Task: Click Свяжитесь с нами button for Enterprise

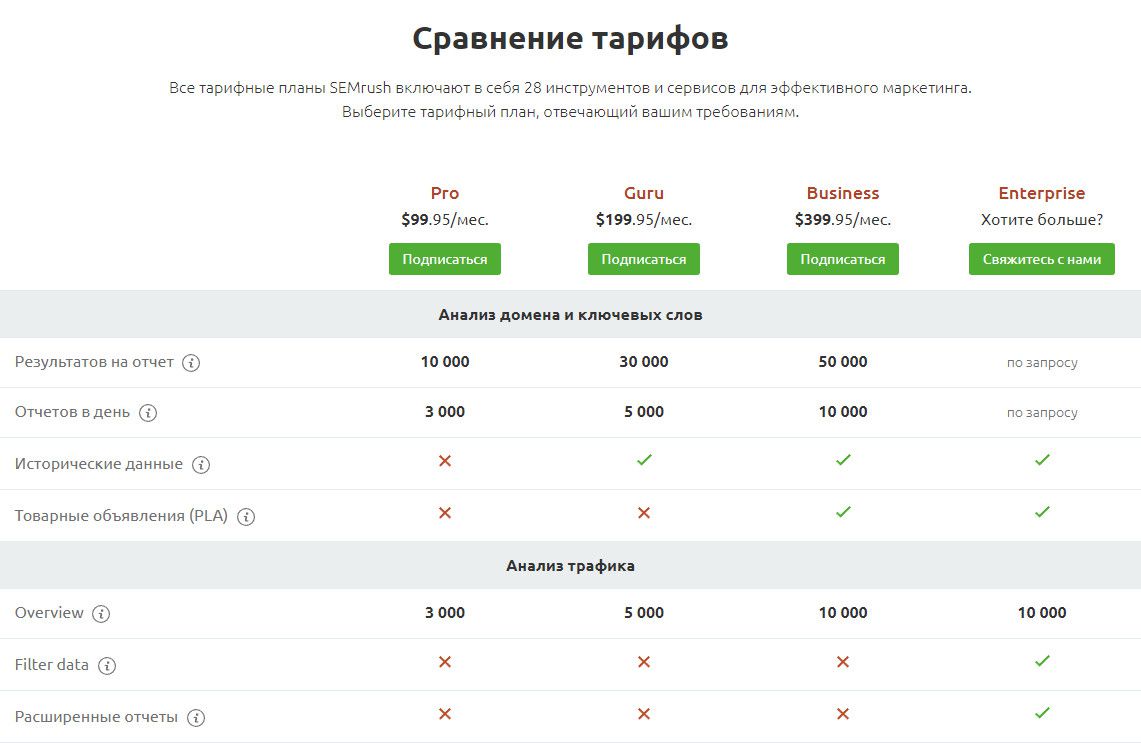Action: tap(1041, 259)
